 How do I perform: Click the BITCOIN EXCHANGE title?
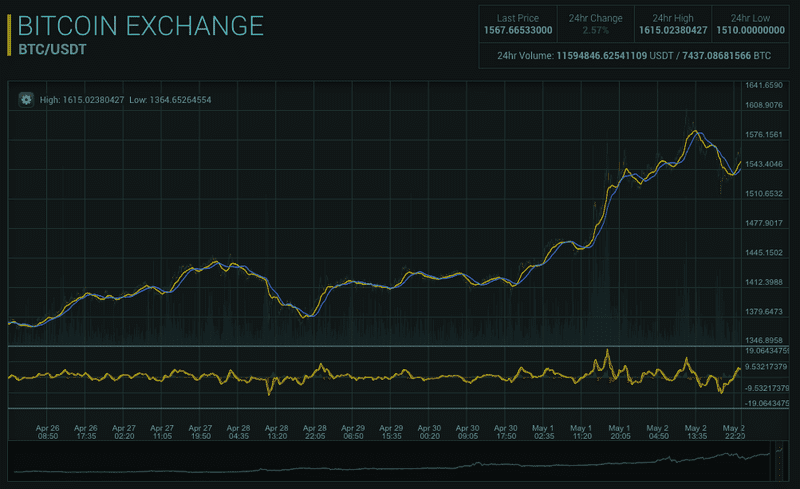141,26
